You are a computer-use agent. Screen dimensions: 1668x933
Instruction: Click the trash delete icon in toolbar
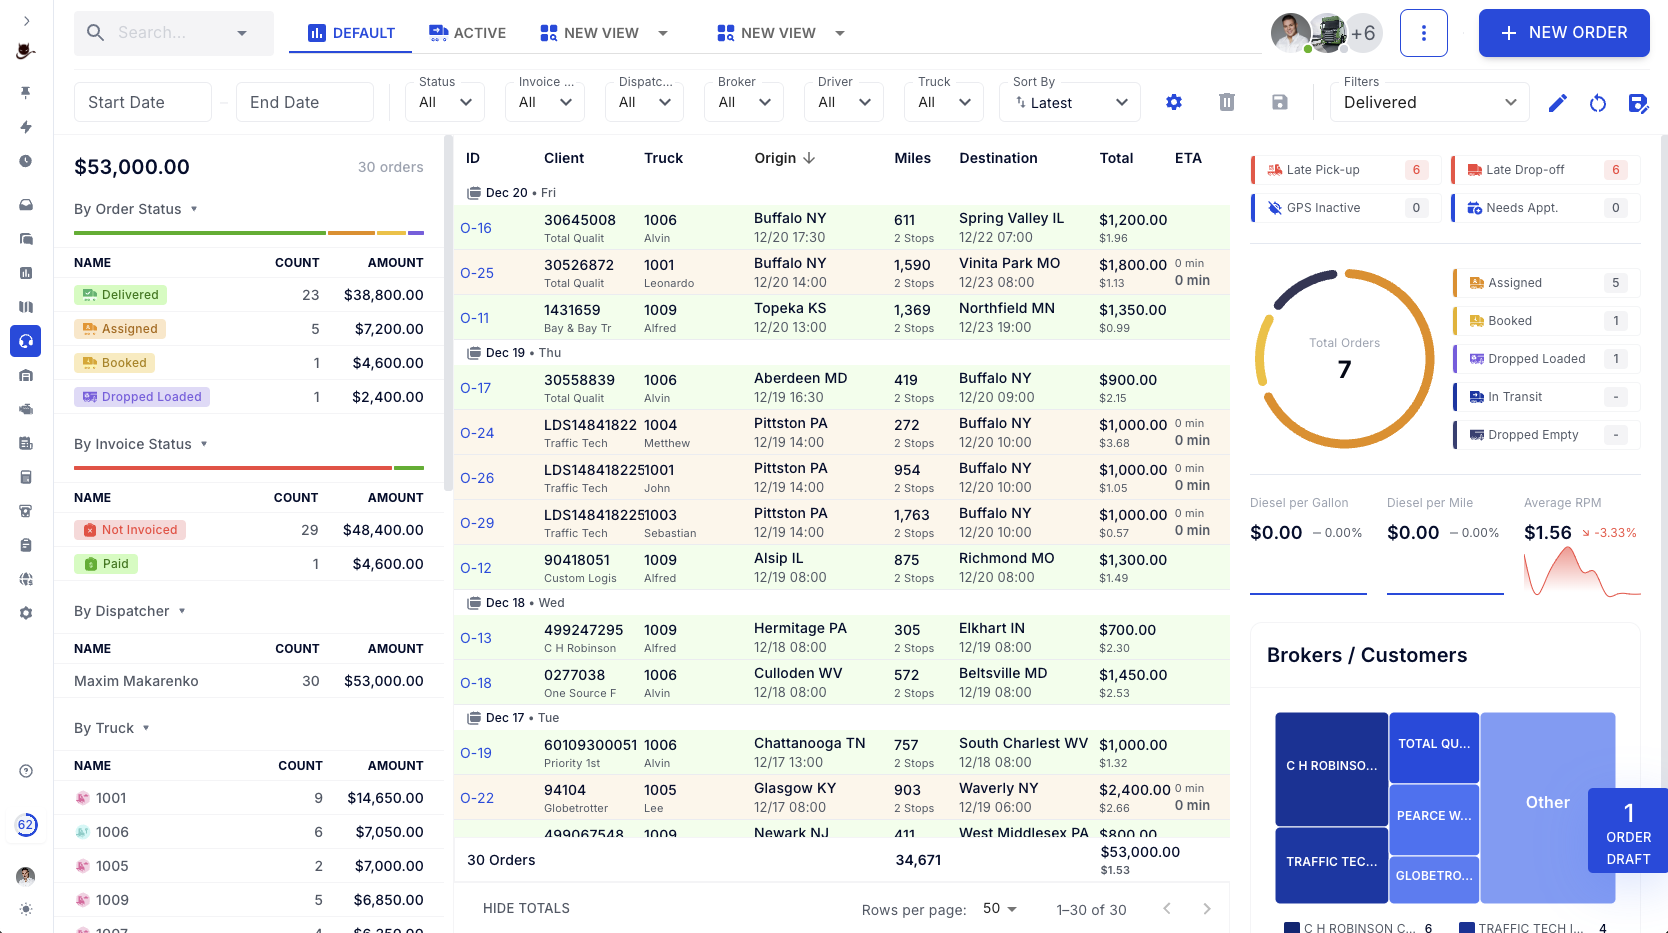coord(1227,102)
